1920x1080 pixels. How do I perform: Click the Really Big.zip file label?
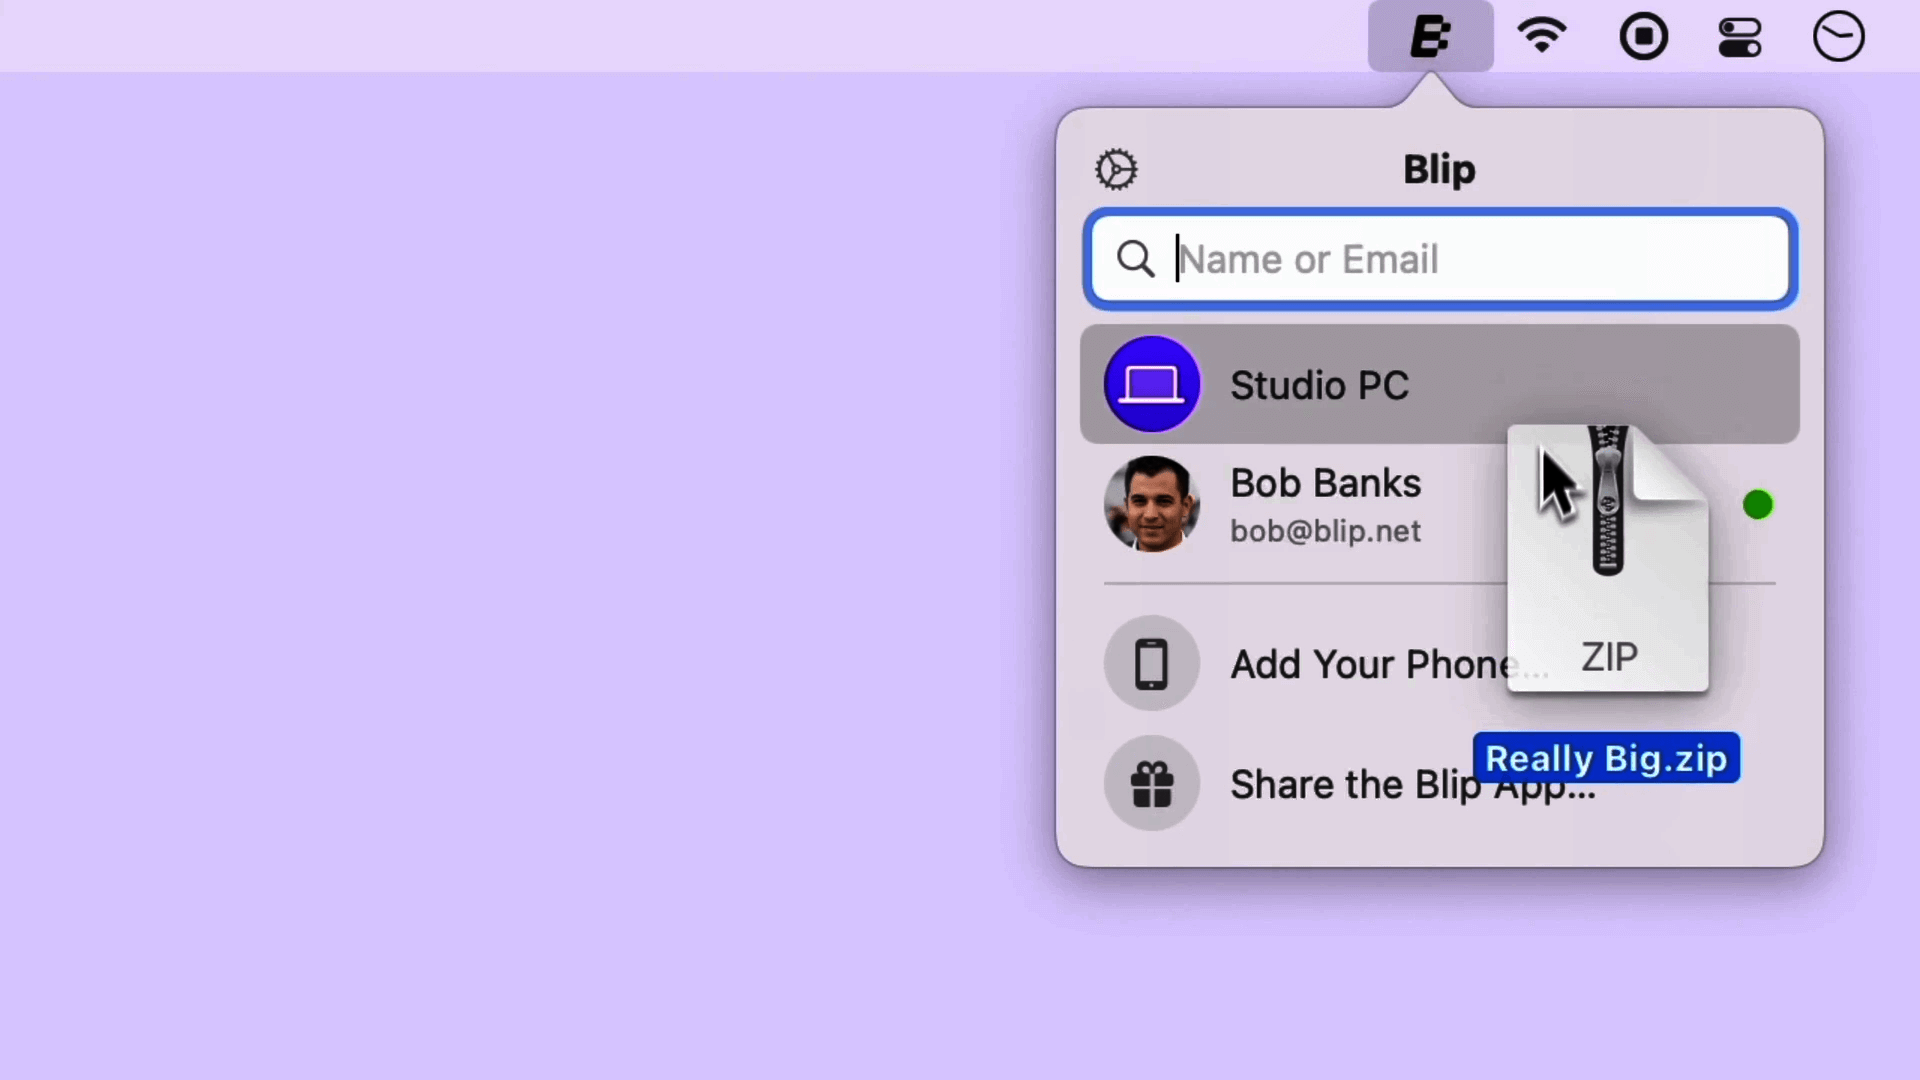[1606, 758]
